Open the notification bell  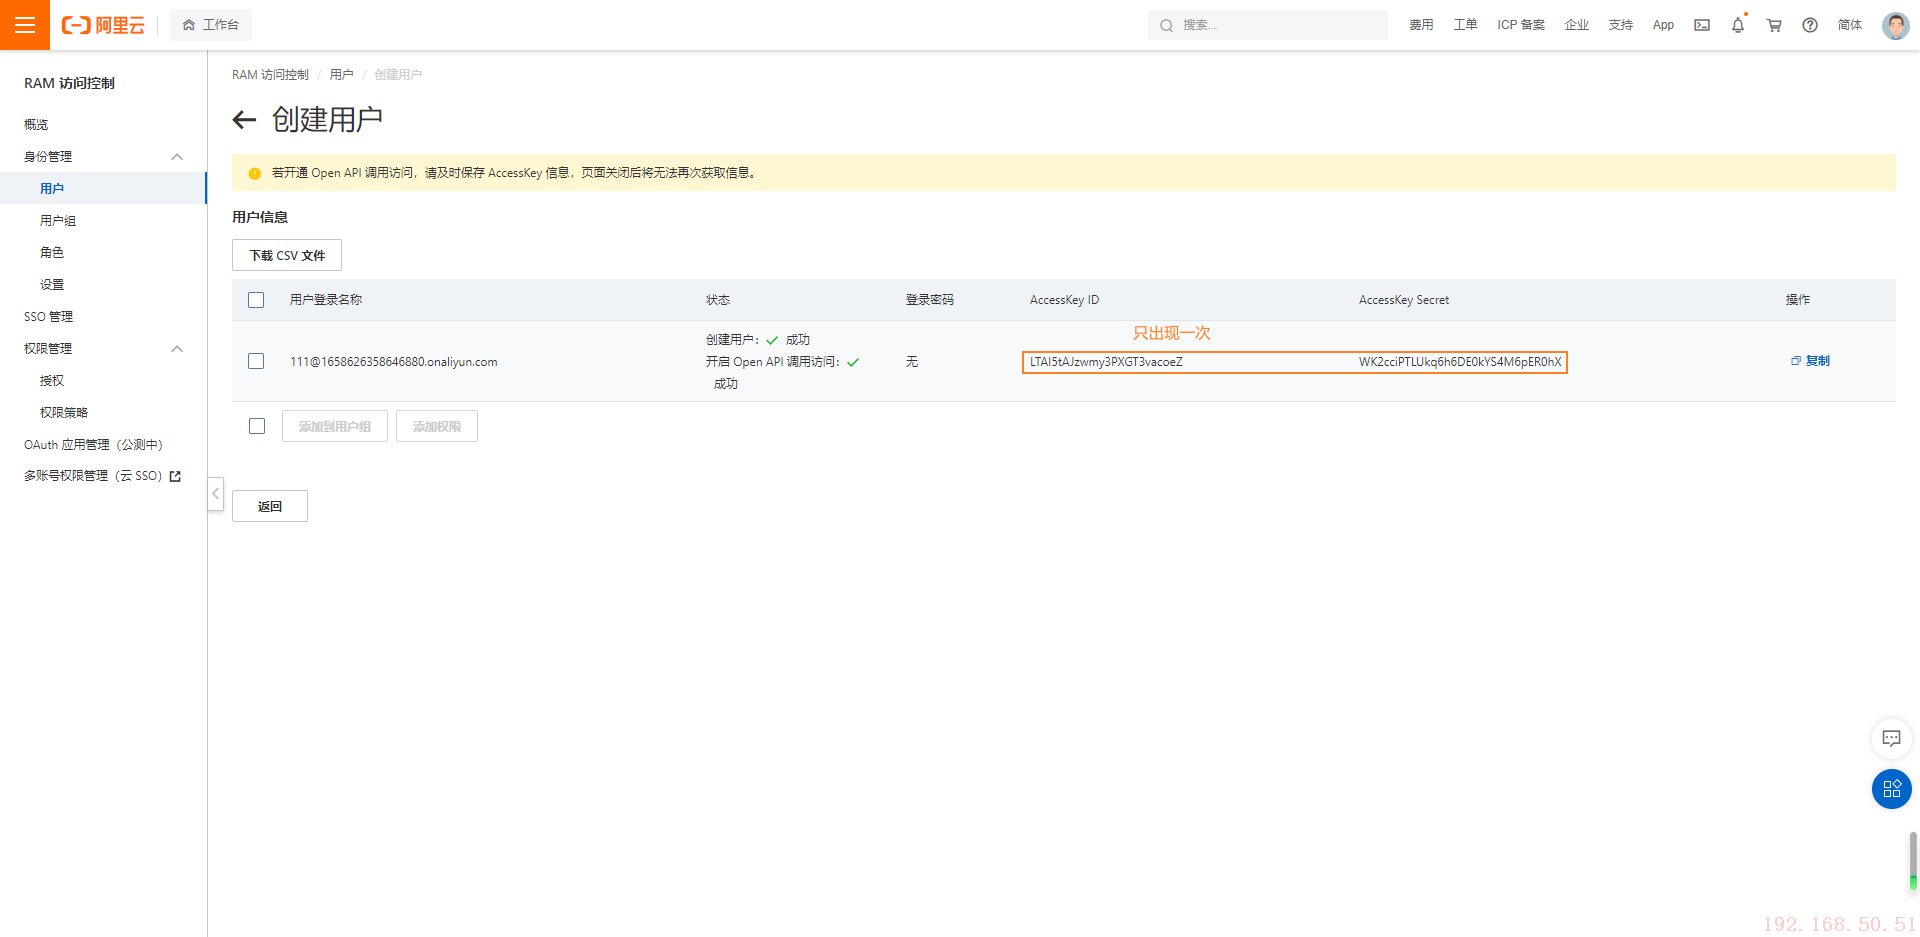(x=1738, y=25)
